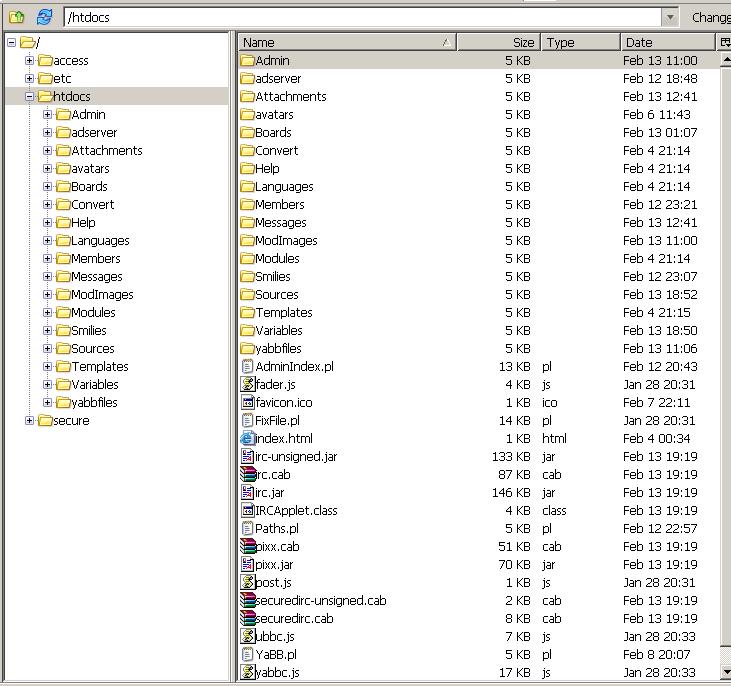731x686 pixels.
Task: Click the index.html browser icon
Action: coord(247,438)
